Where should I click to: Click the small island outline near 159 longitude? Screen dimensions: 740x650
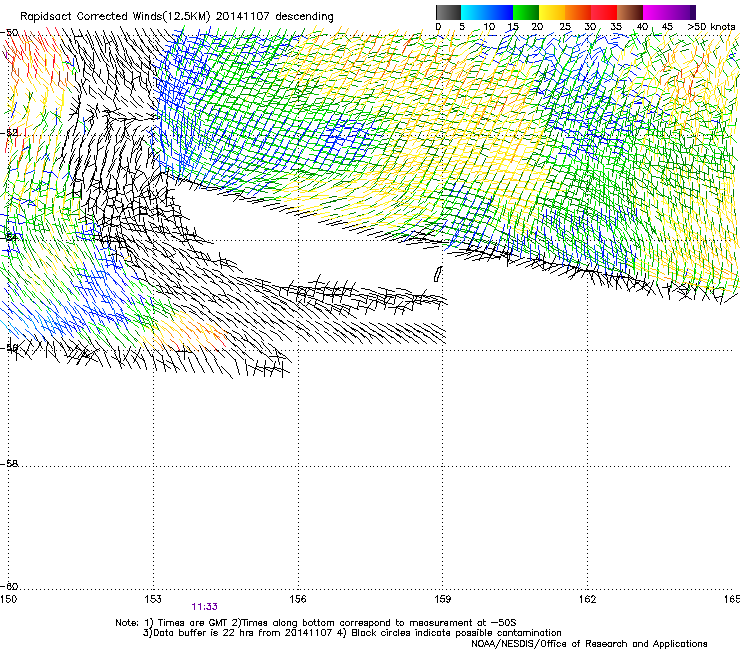(x=438, y=274)
